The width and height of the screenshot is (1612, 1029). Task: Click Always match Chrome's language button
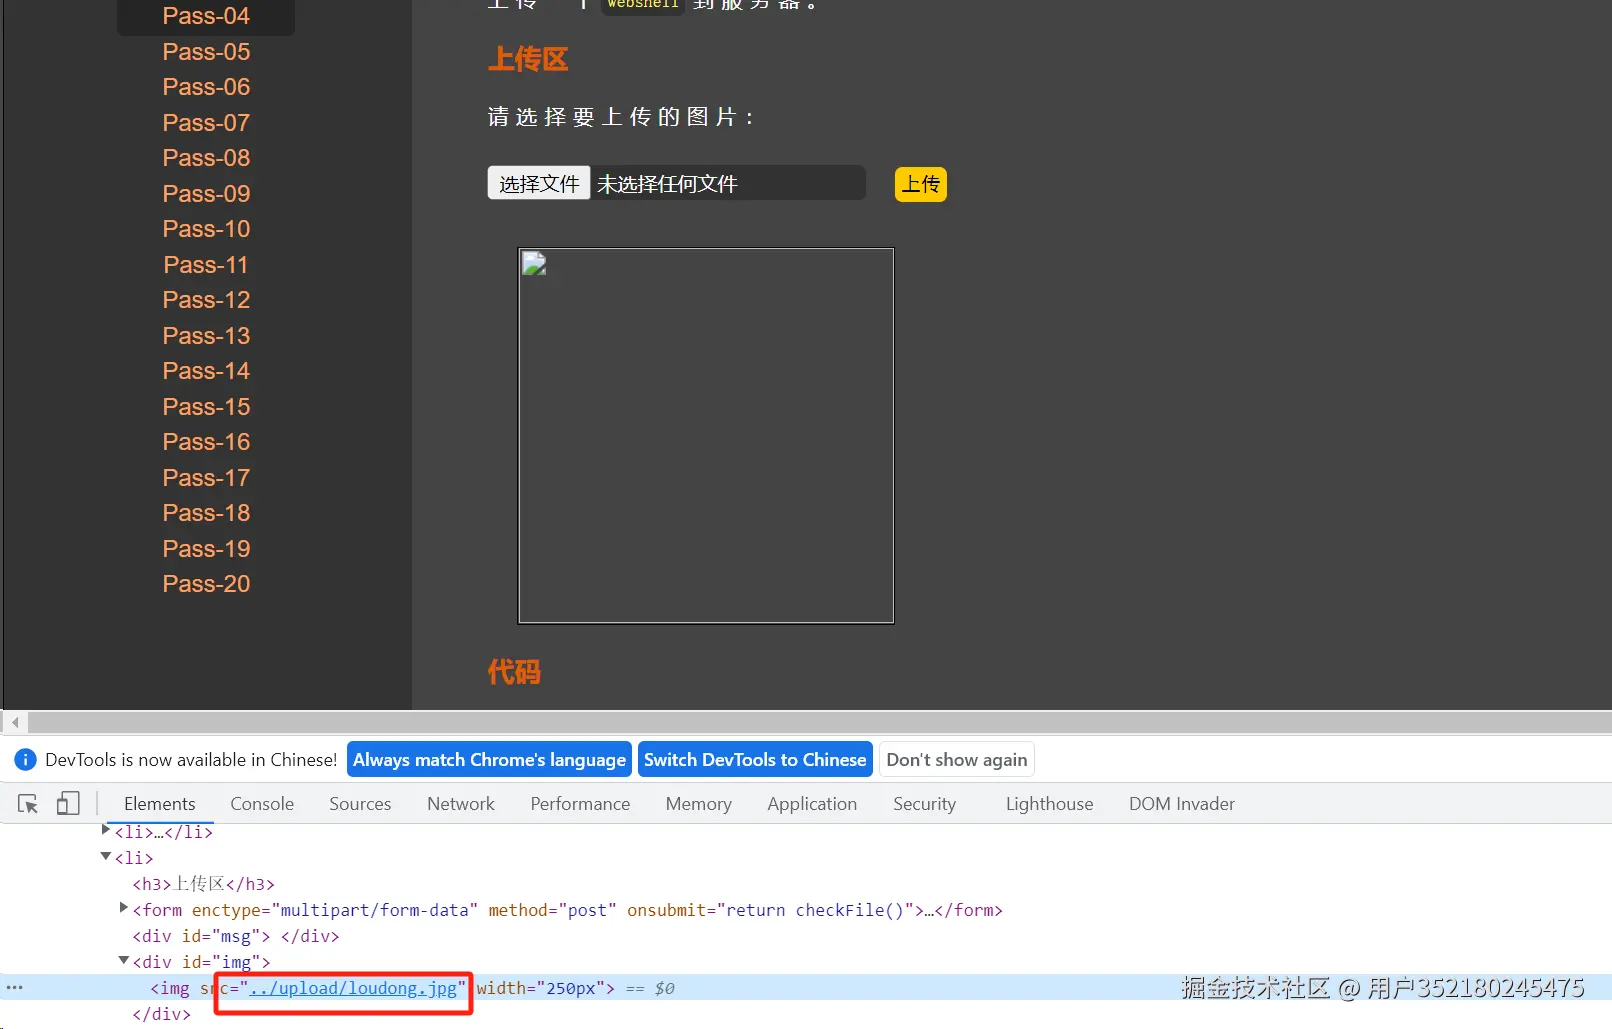489,760
